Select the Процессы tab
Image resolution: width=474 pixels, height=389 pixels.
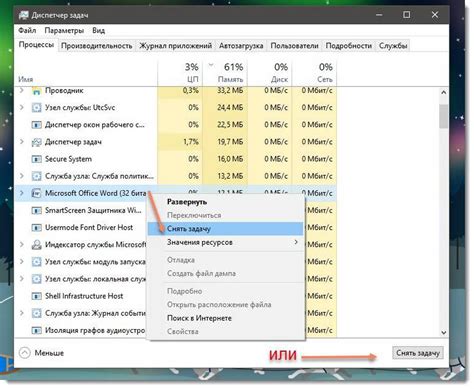tap(36, 45)
